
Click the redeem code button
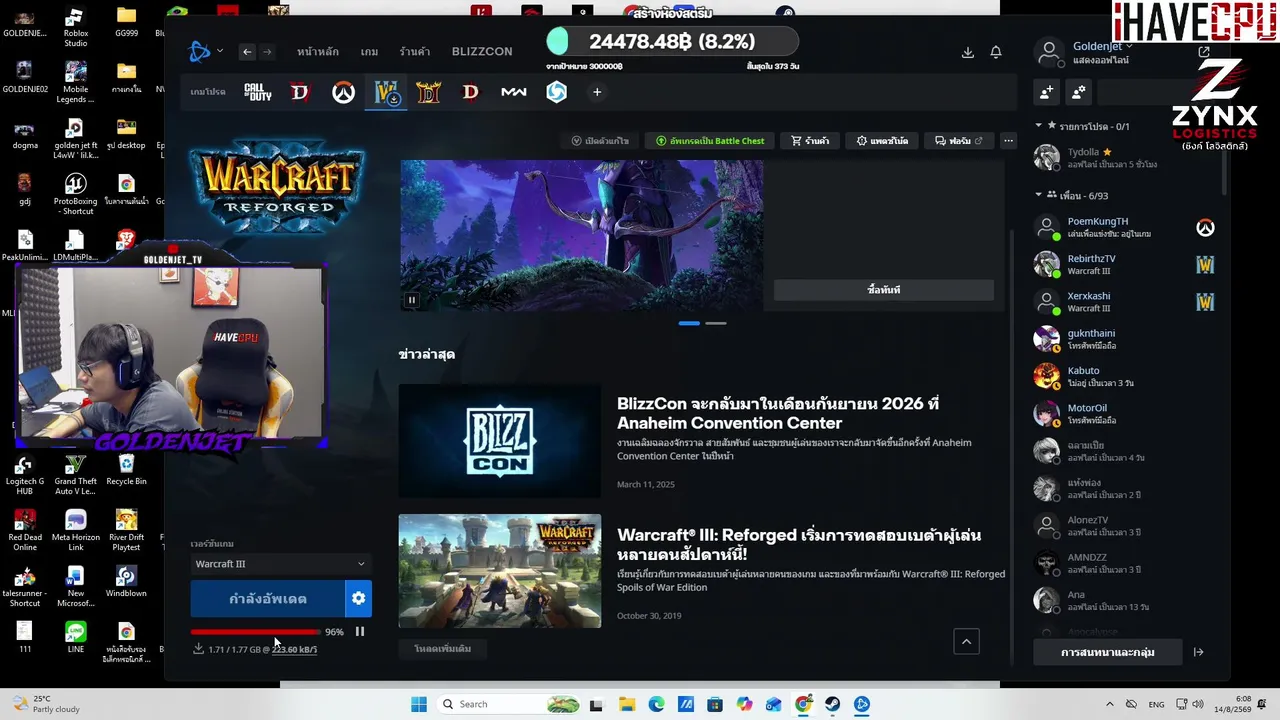coord(600,141)
